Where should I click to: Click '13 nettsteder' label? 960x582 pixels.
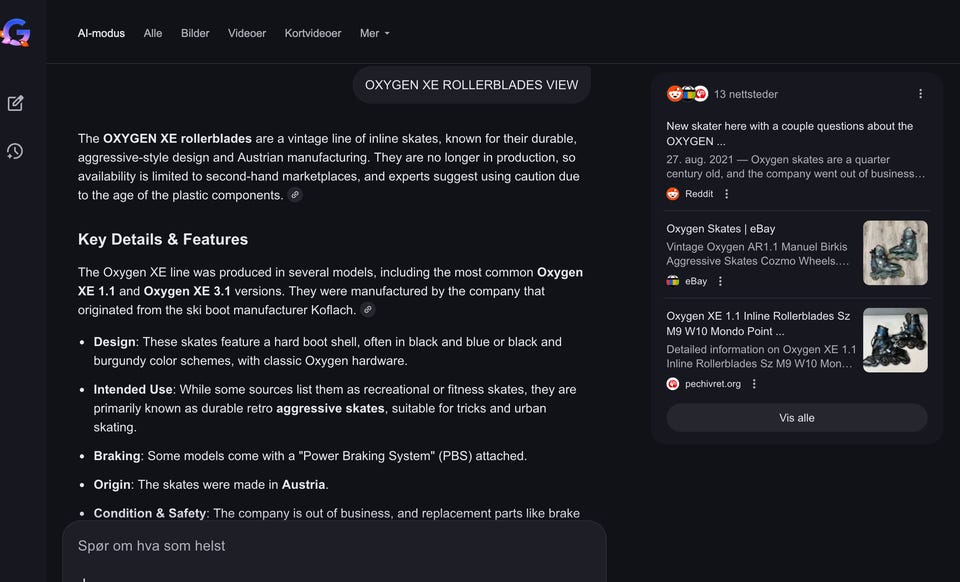746,94
